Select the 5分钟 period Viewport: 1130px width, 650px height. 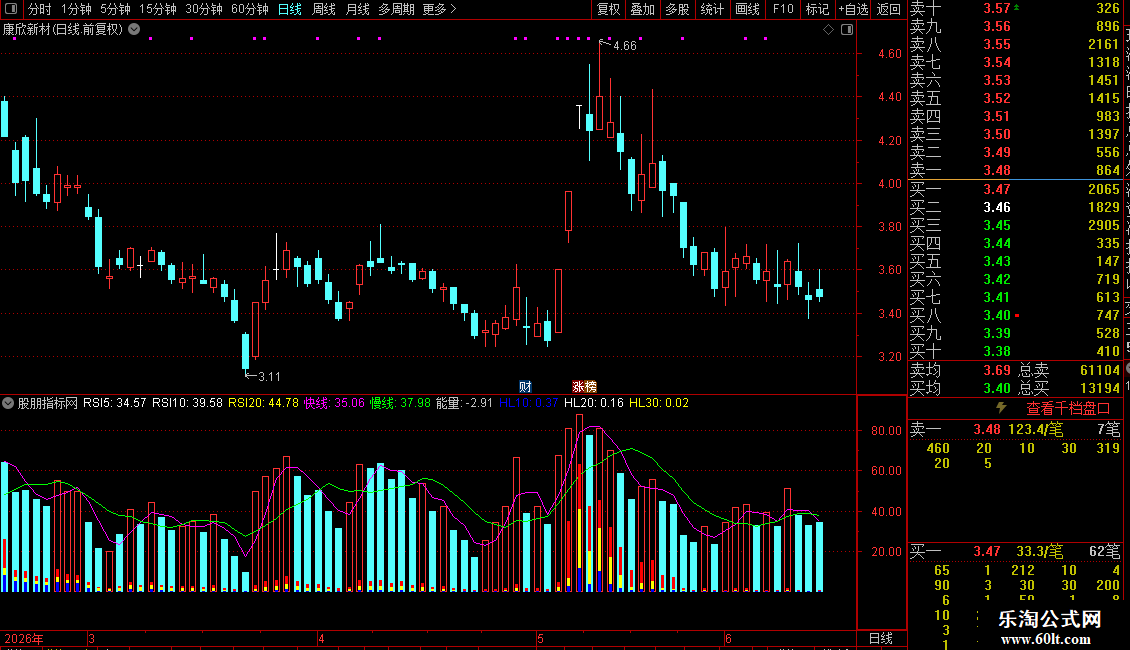coord(115,9)
